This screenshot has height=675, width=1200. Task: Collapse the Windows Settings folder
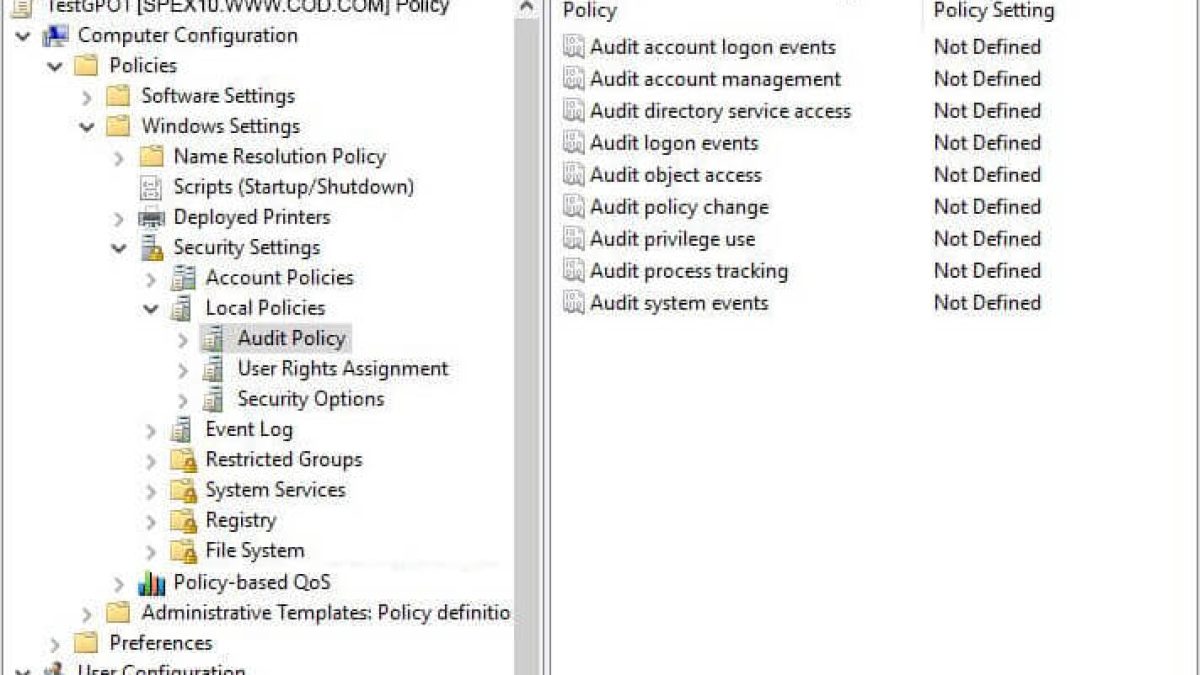coord(87,127)
